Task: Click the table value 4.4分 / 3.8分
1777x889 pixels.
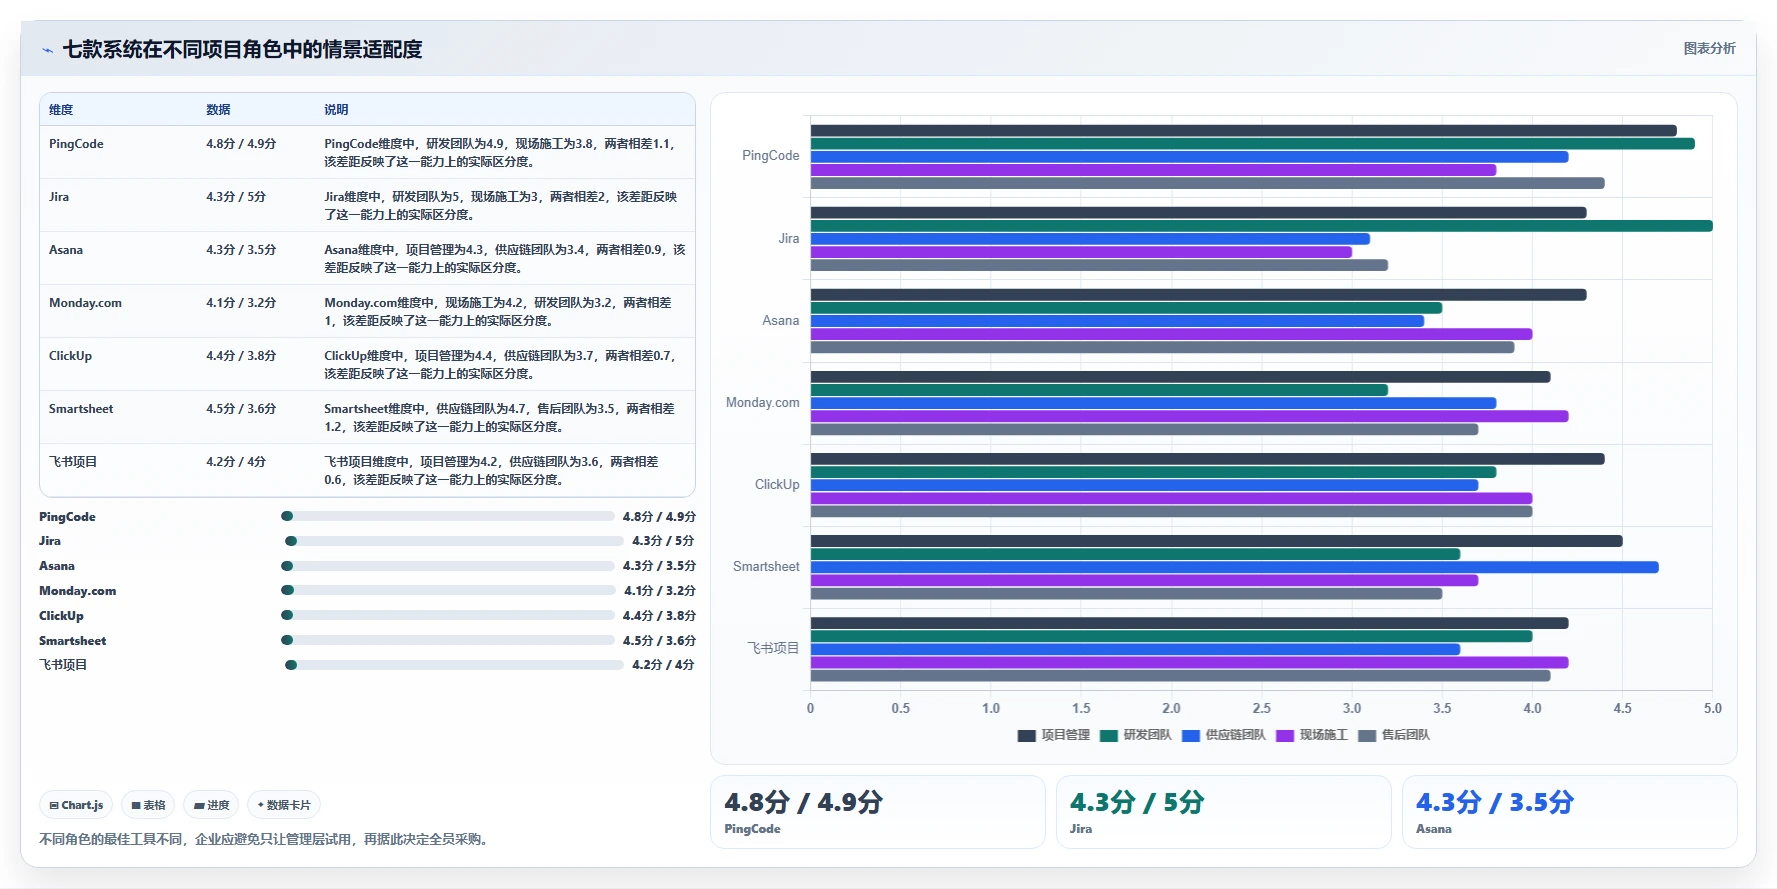Action: coord(241,356)
